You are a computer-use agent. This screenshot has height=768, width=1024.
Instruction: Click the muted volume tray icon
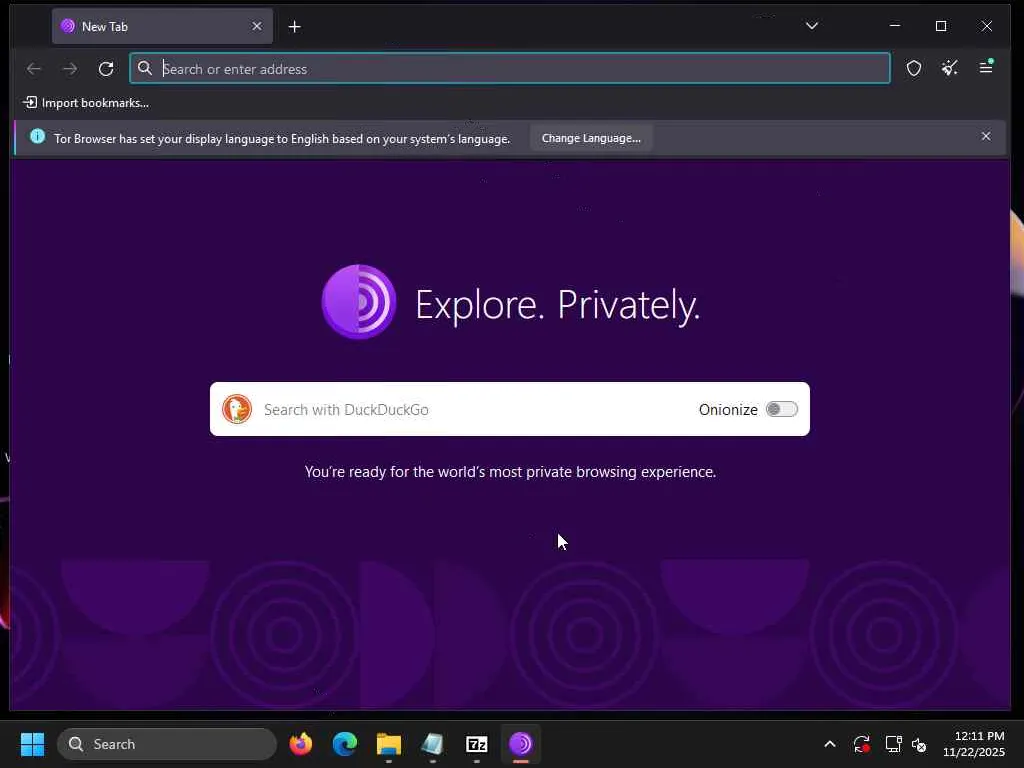pos(919,744)
